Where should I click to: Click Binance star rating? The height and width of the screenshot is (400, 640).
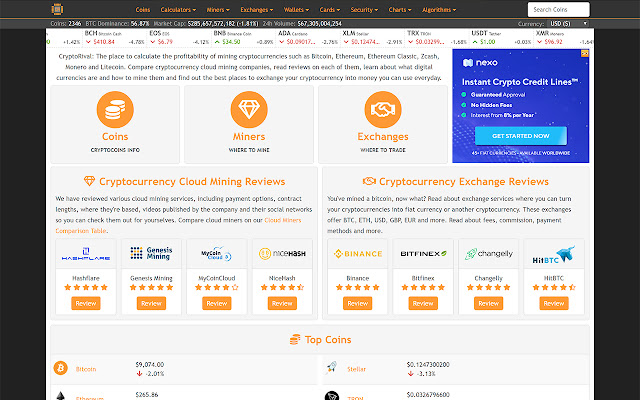pos(358,287)
